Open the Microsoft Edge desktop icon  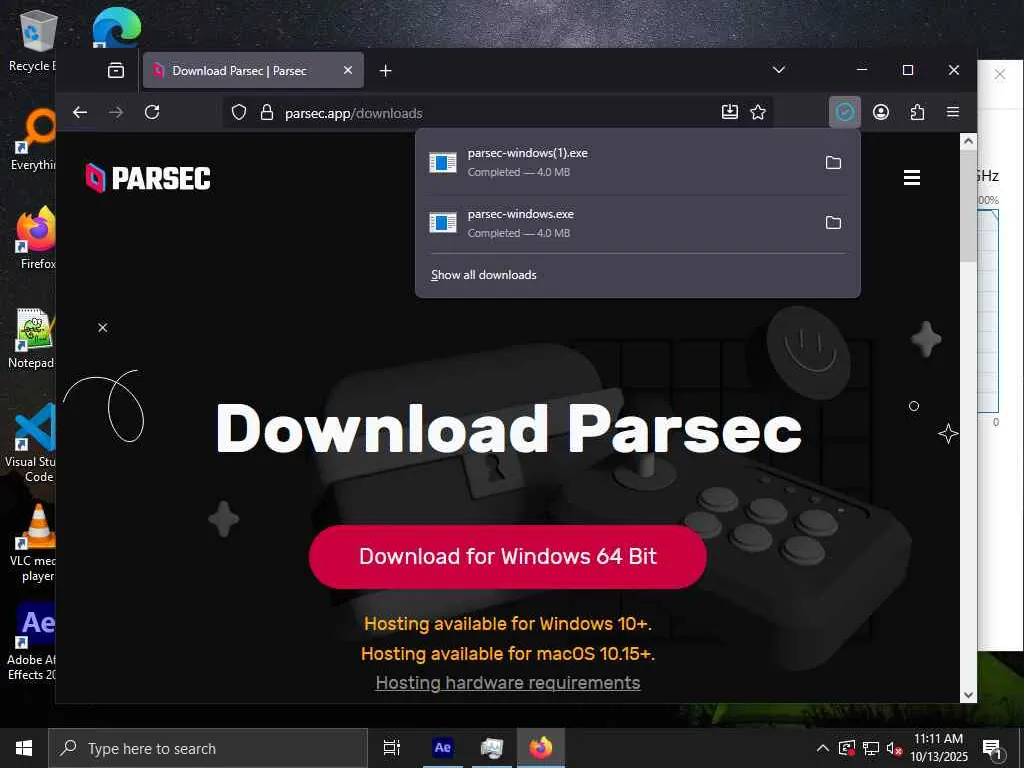(116, 27)
